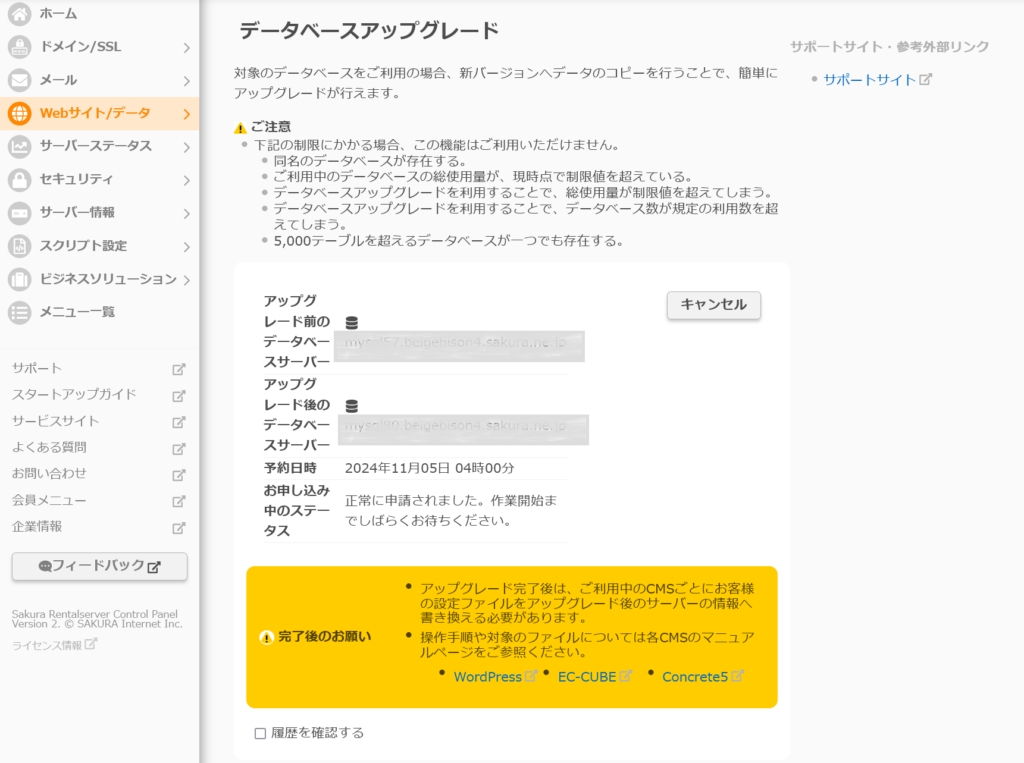1024x763 pixels.
Task: Click the Home house icon in sidebar
Action: point(19,14)
